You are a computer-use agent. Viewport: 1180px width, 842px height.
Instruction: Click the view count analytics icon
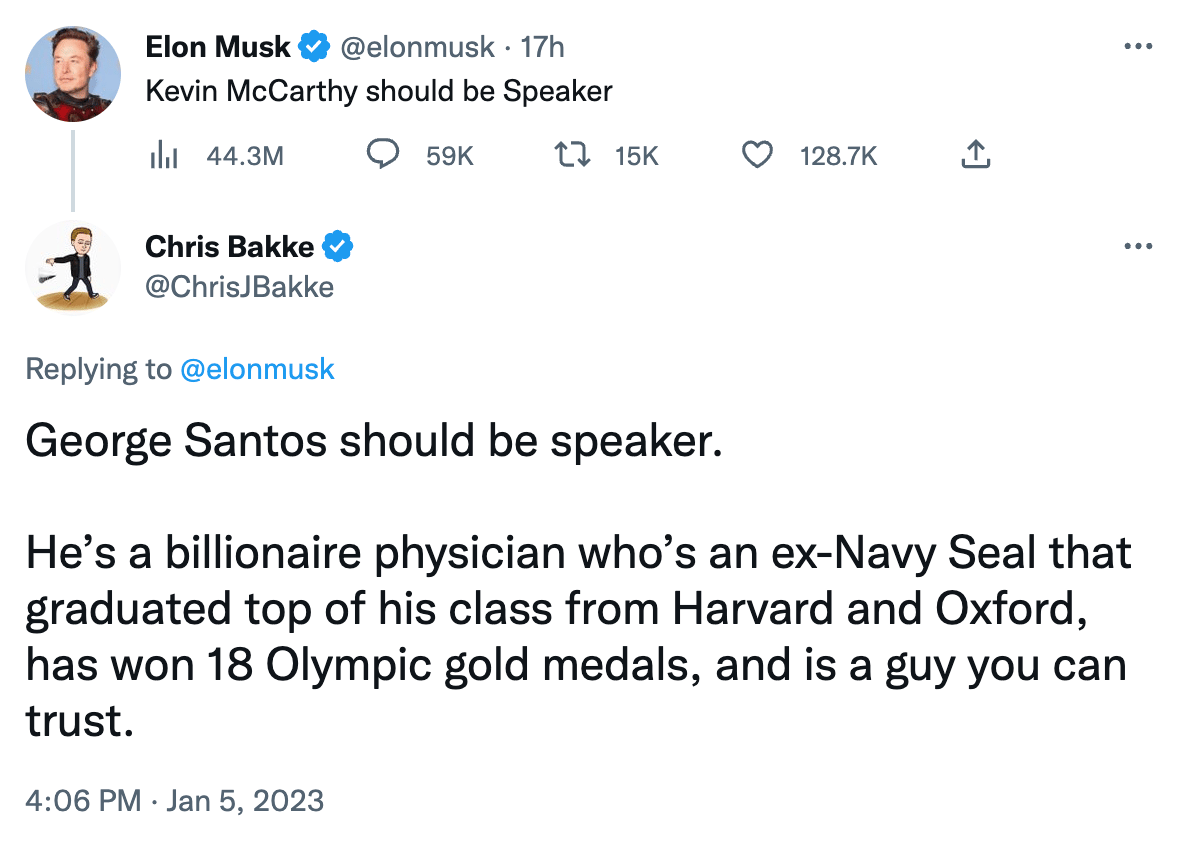(x=162, y=155)
